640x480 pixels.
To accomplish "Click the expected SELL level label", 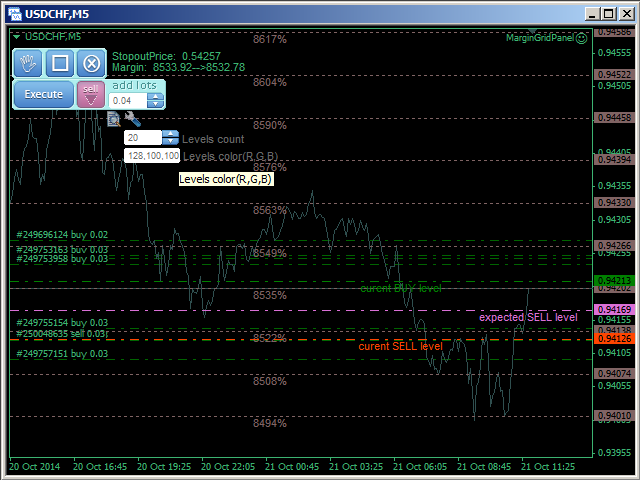I will click(528, 317).
